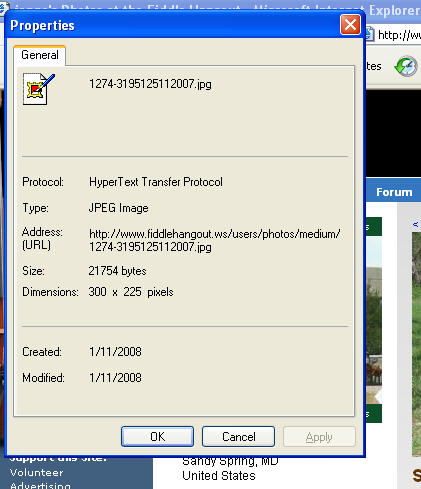Image resolution: width=421 pixels, height=489 pixels.
Task: Click the Cancel button
Action: [x=238, y=436]
